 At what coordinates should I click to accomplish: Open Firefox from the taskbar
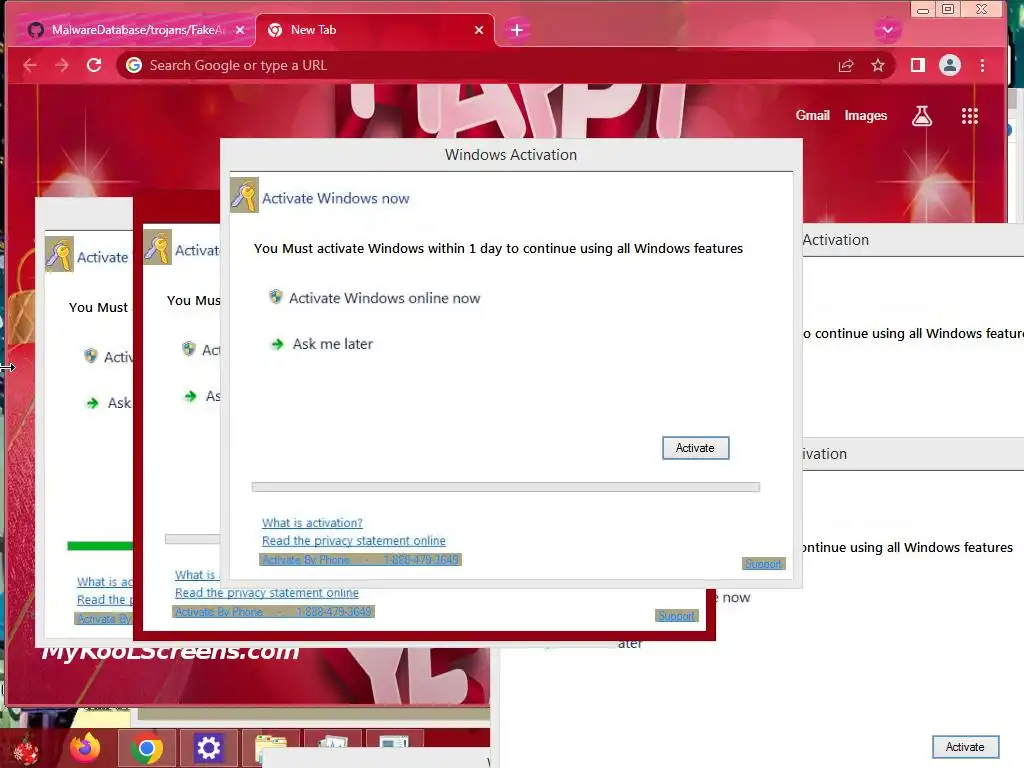pyautogui.click(x=86, y=748)
